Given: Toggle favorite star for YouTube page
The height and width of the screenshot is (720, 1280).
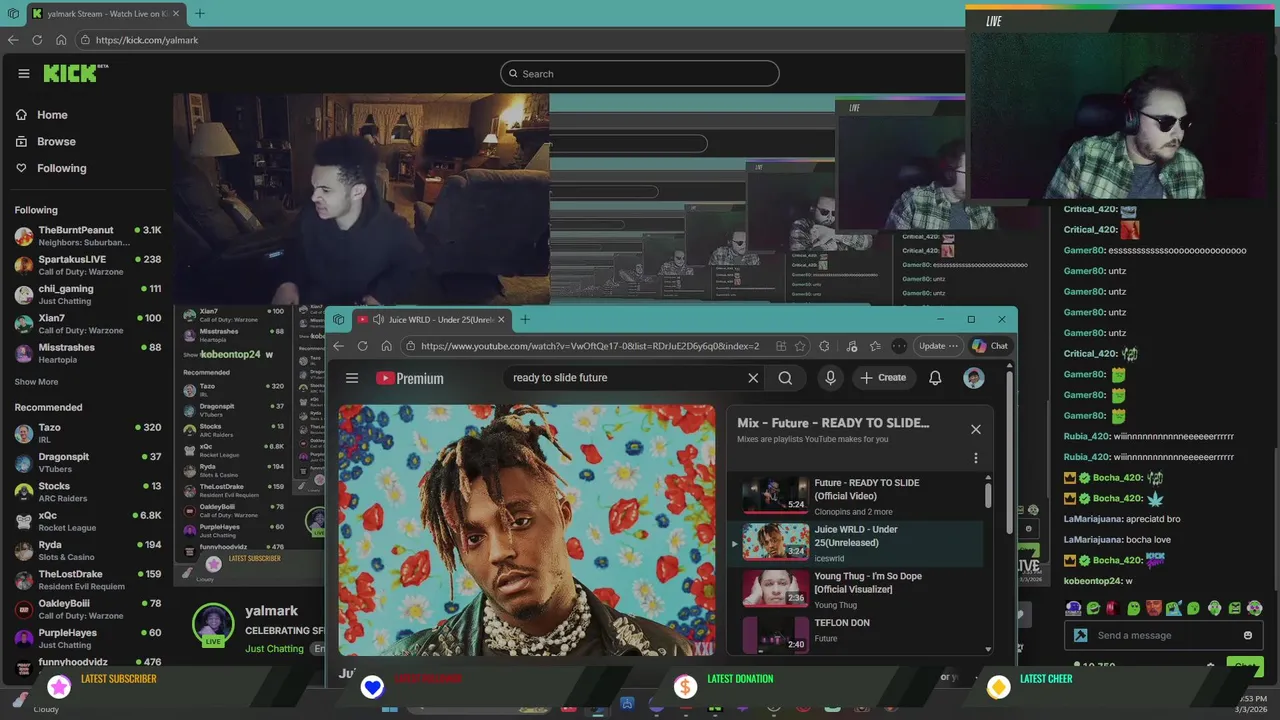Looking at the screenshot, I should [x=800, y=346].
